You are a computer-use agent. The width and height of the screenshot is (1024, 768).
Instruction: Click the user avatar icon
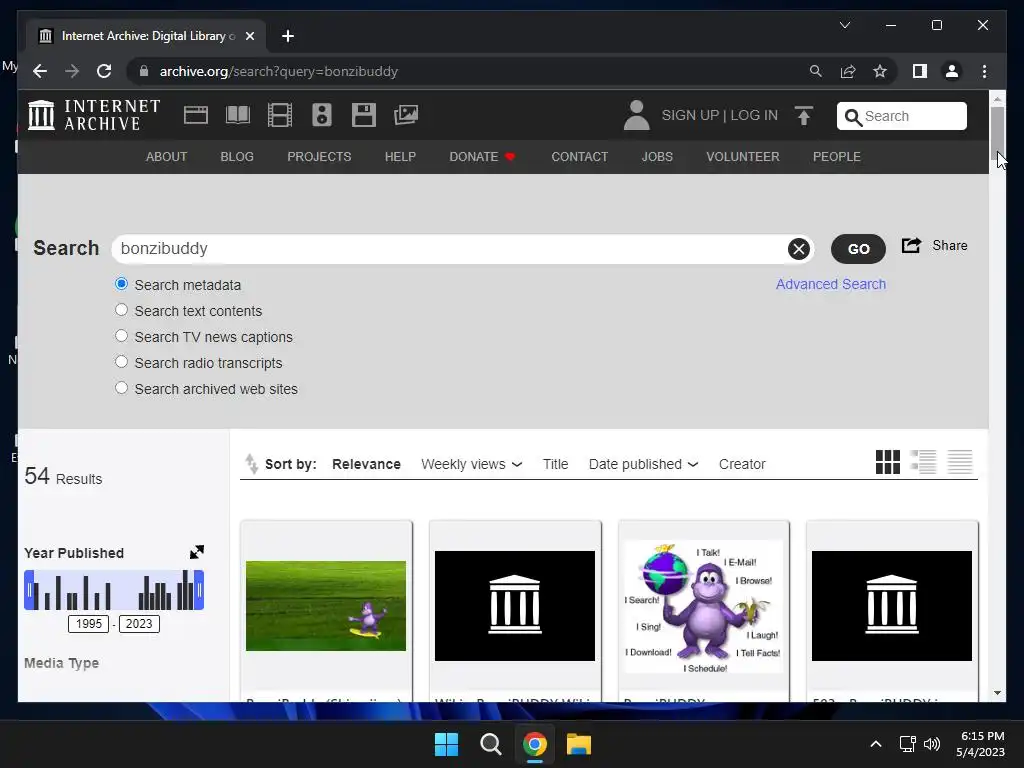(636, 116)
